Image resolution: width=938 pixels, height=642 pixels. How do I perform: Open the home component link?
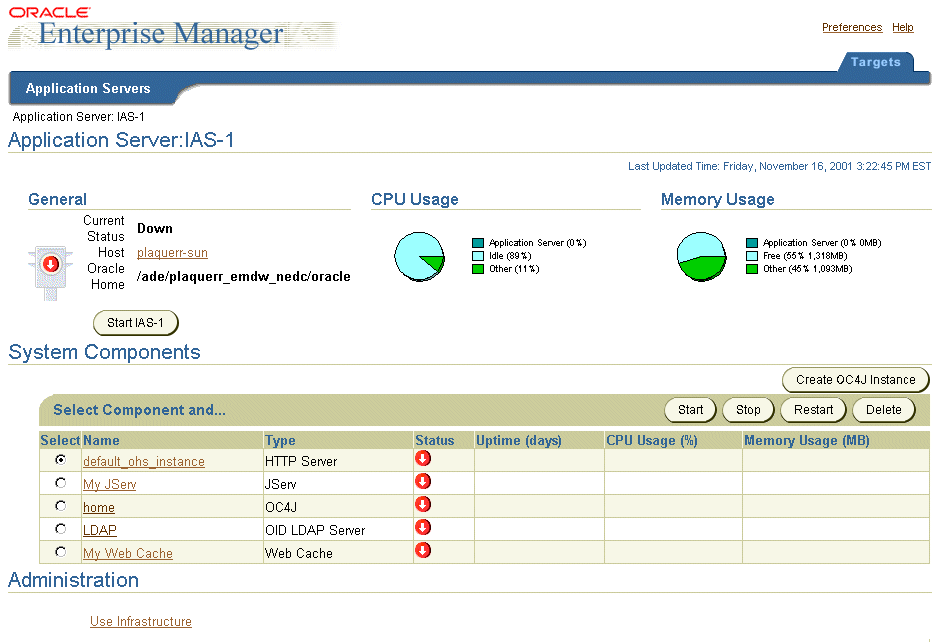[x=99, y=508]
